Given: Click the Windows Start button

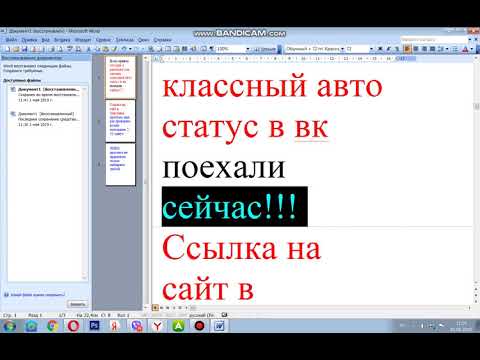Looking at the screenshot, I should coord(9,326).
